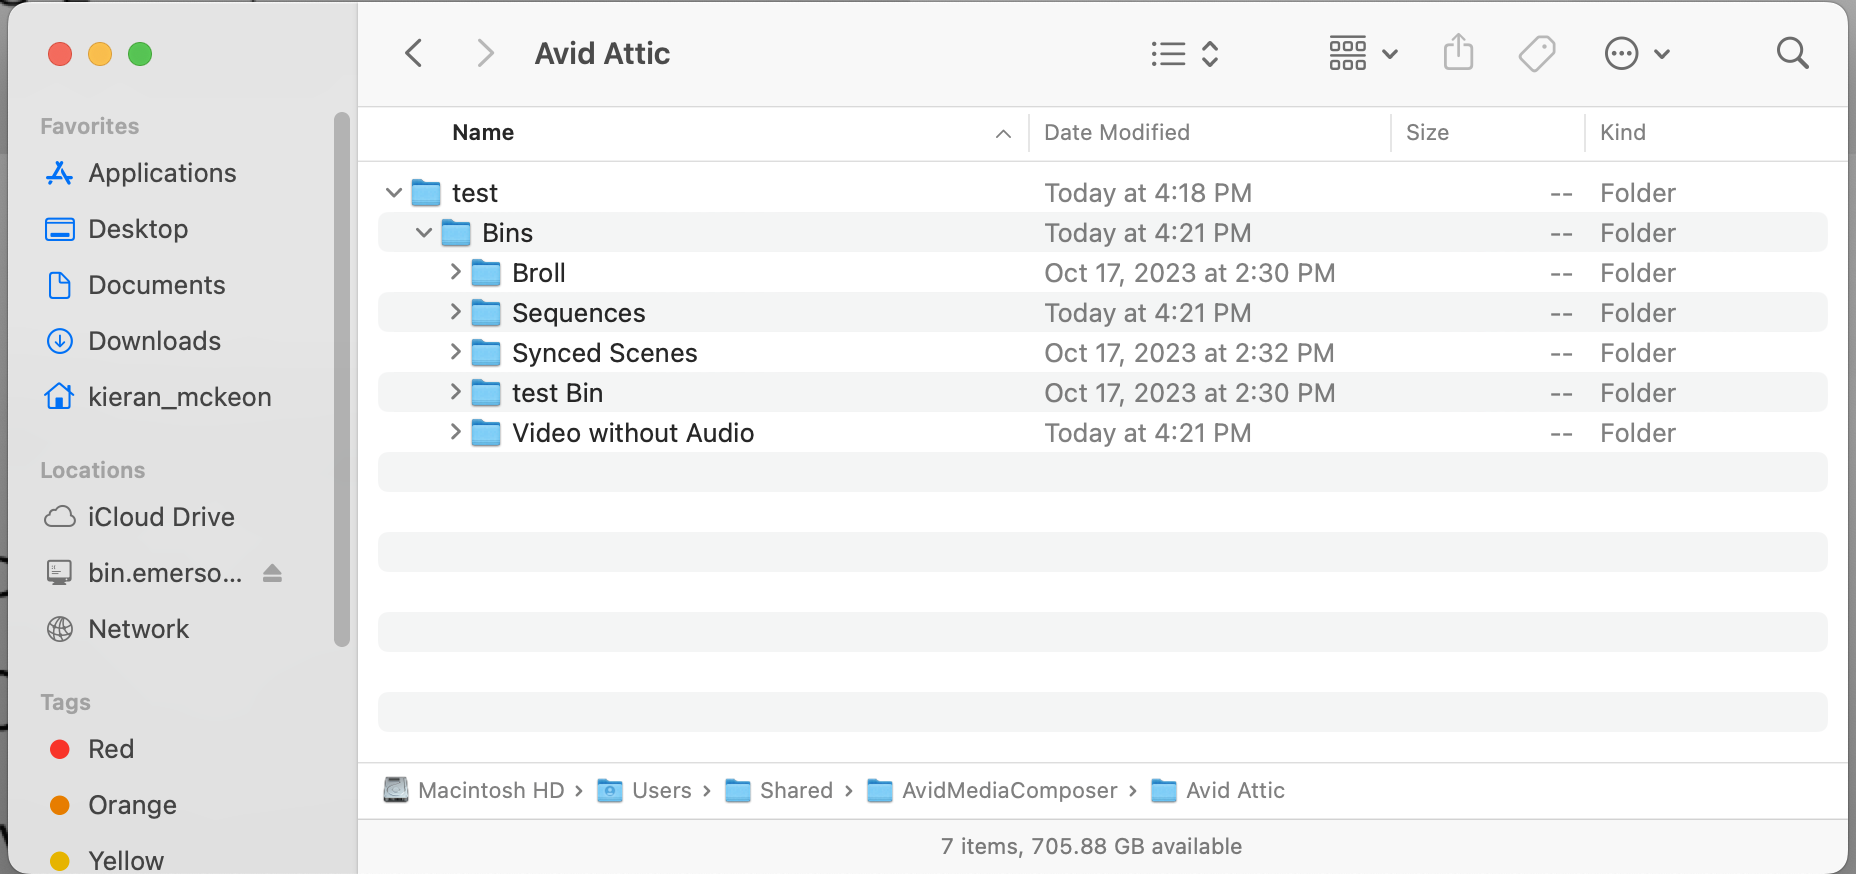This screenshot has width=1856, height=874.
Task: Select the bin.emerso... server in sidebar
Action: pos(165,573)
